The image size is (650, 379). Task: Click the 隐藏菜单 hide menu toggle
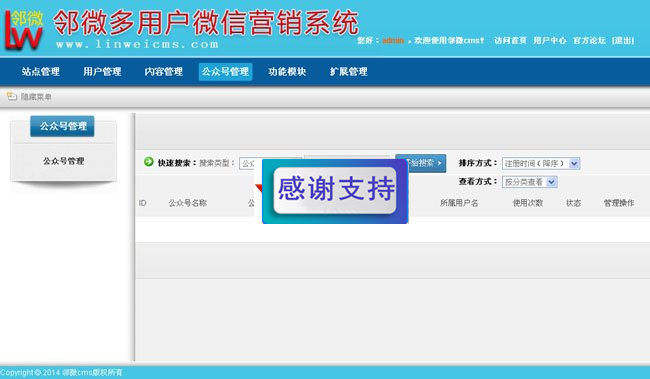coord(36,97)
